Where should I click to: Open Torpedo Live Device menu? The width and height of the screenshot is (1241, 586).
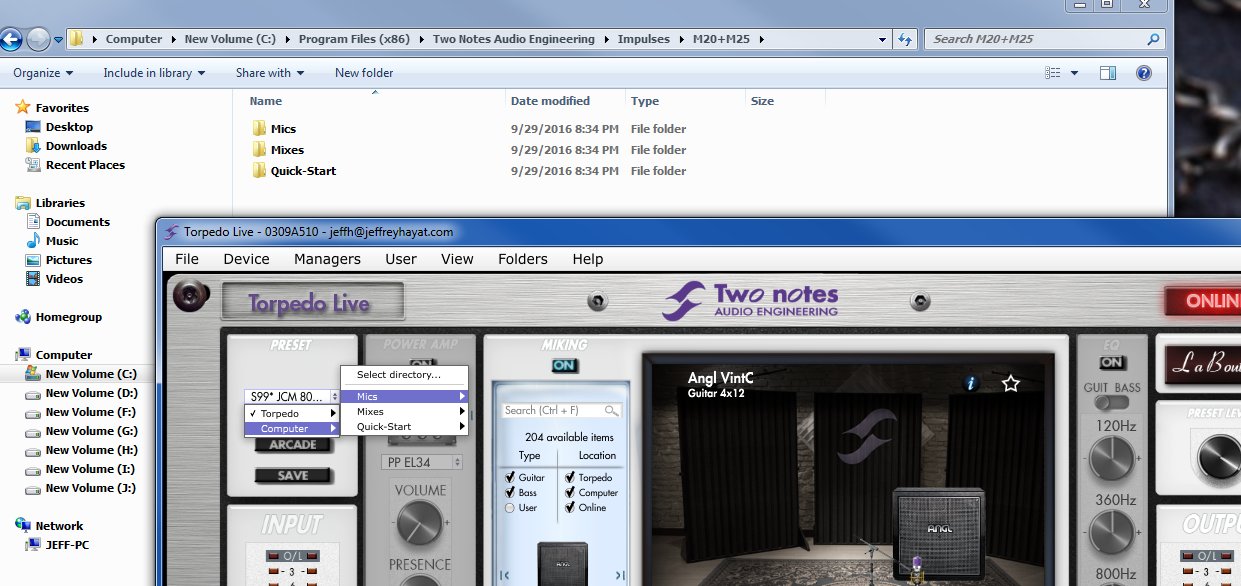(246, 259)
